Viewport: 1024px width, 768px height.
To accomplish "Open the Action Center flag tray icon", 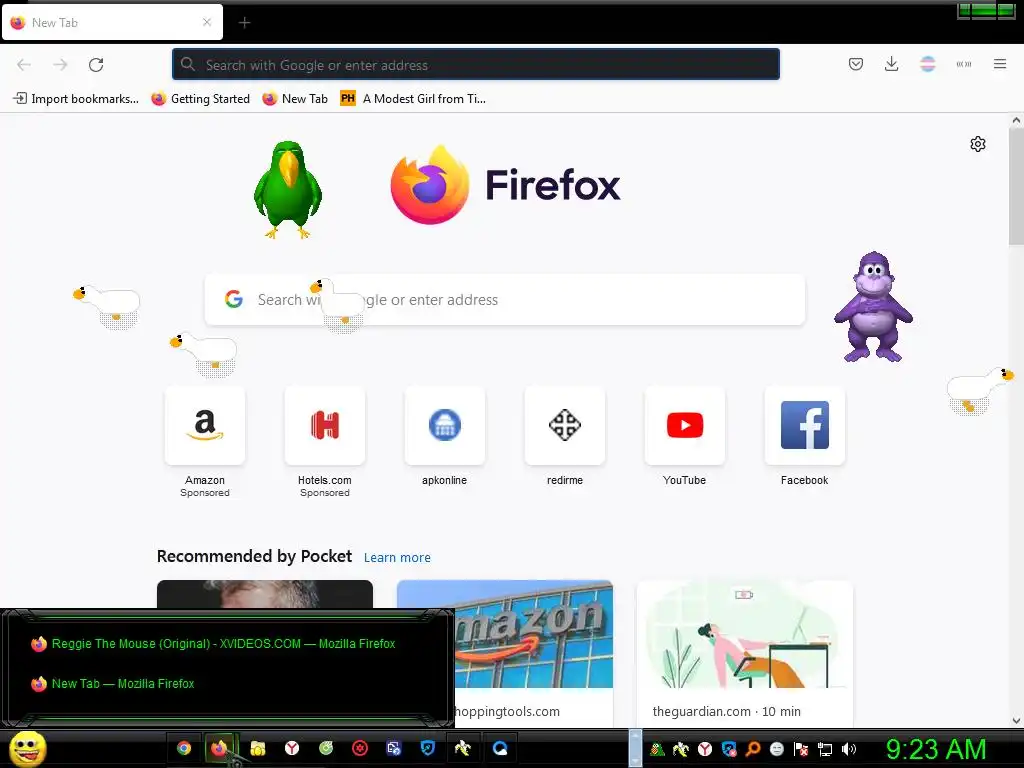I will click(801, 750).
